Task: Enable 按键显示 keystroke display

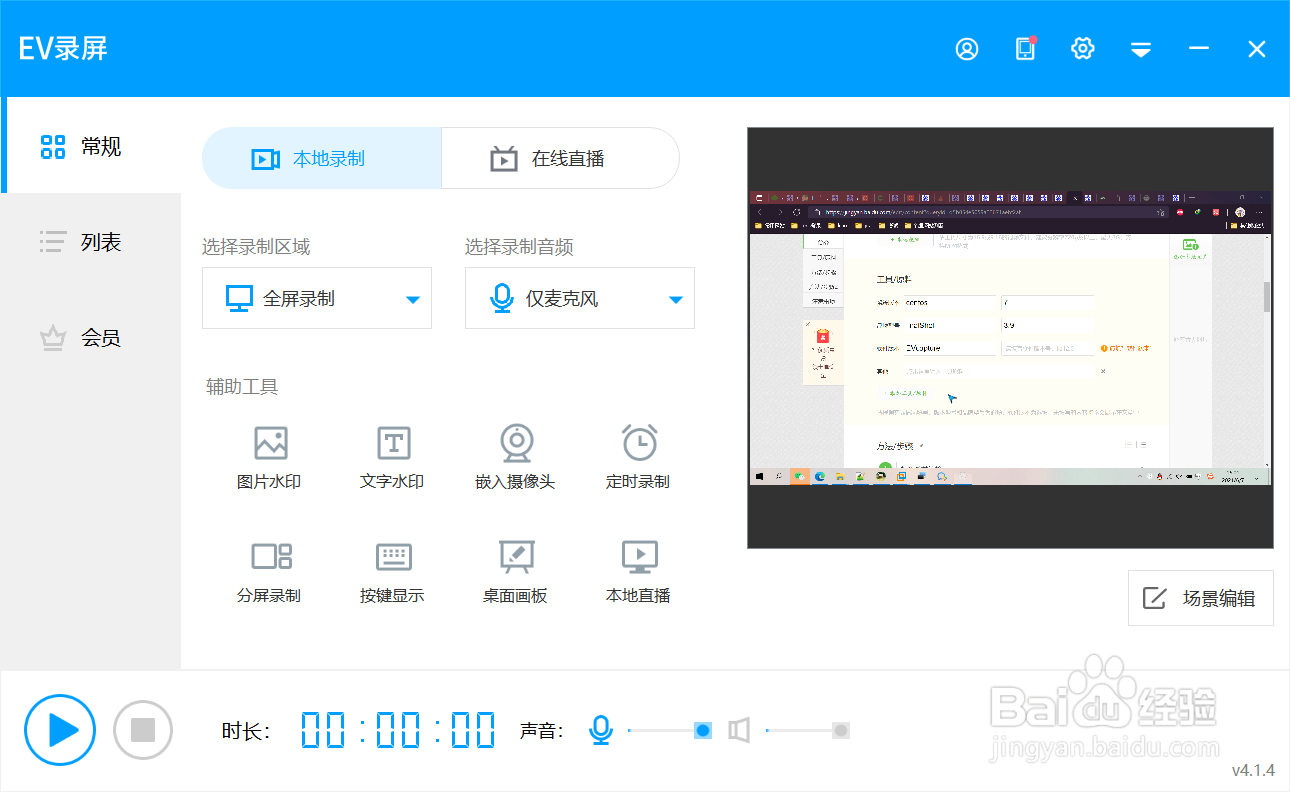Action: 392,570
